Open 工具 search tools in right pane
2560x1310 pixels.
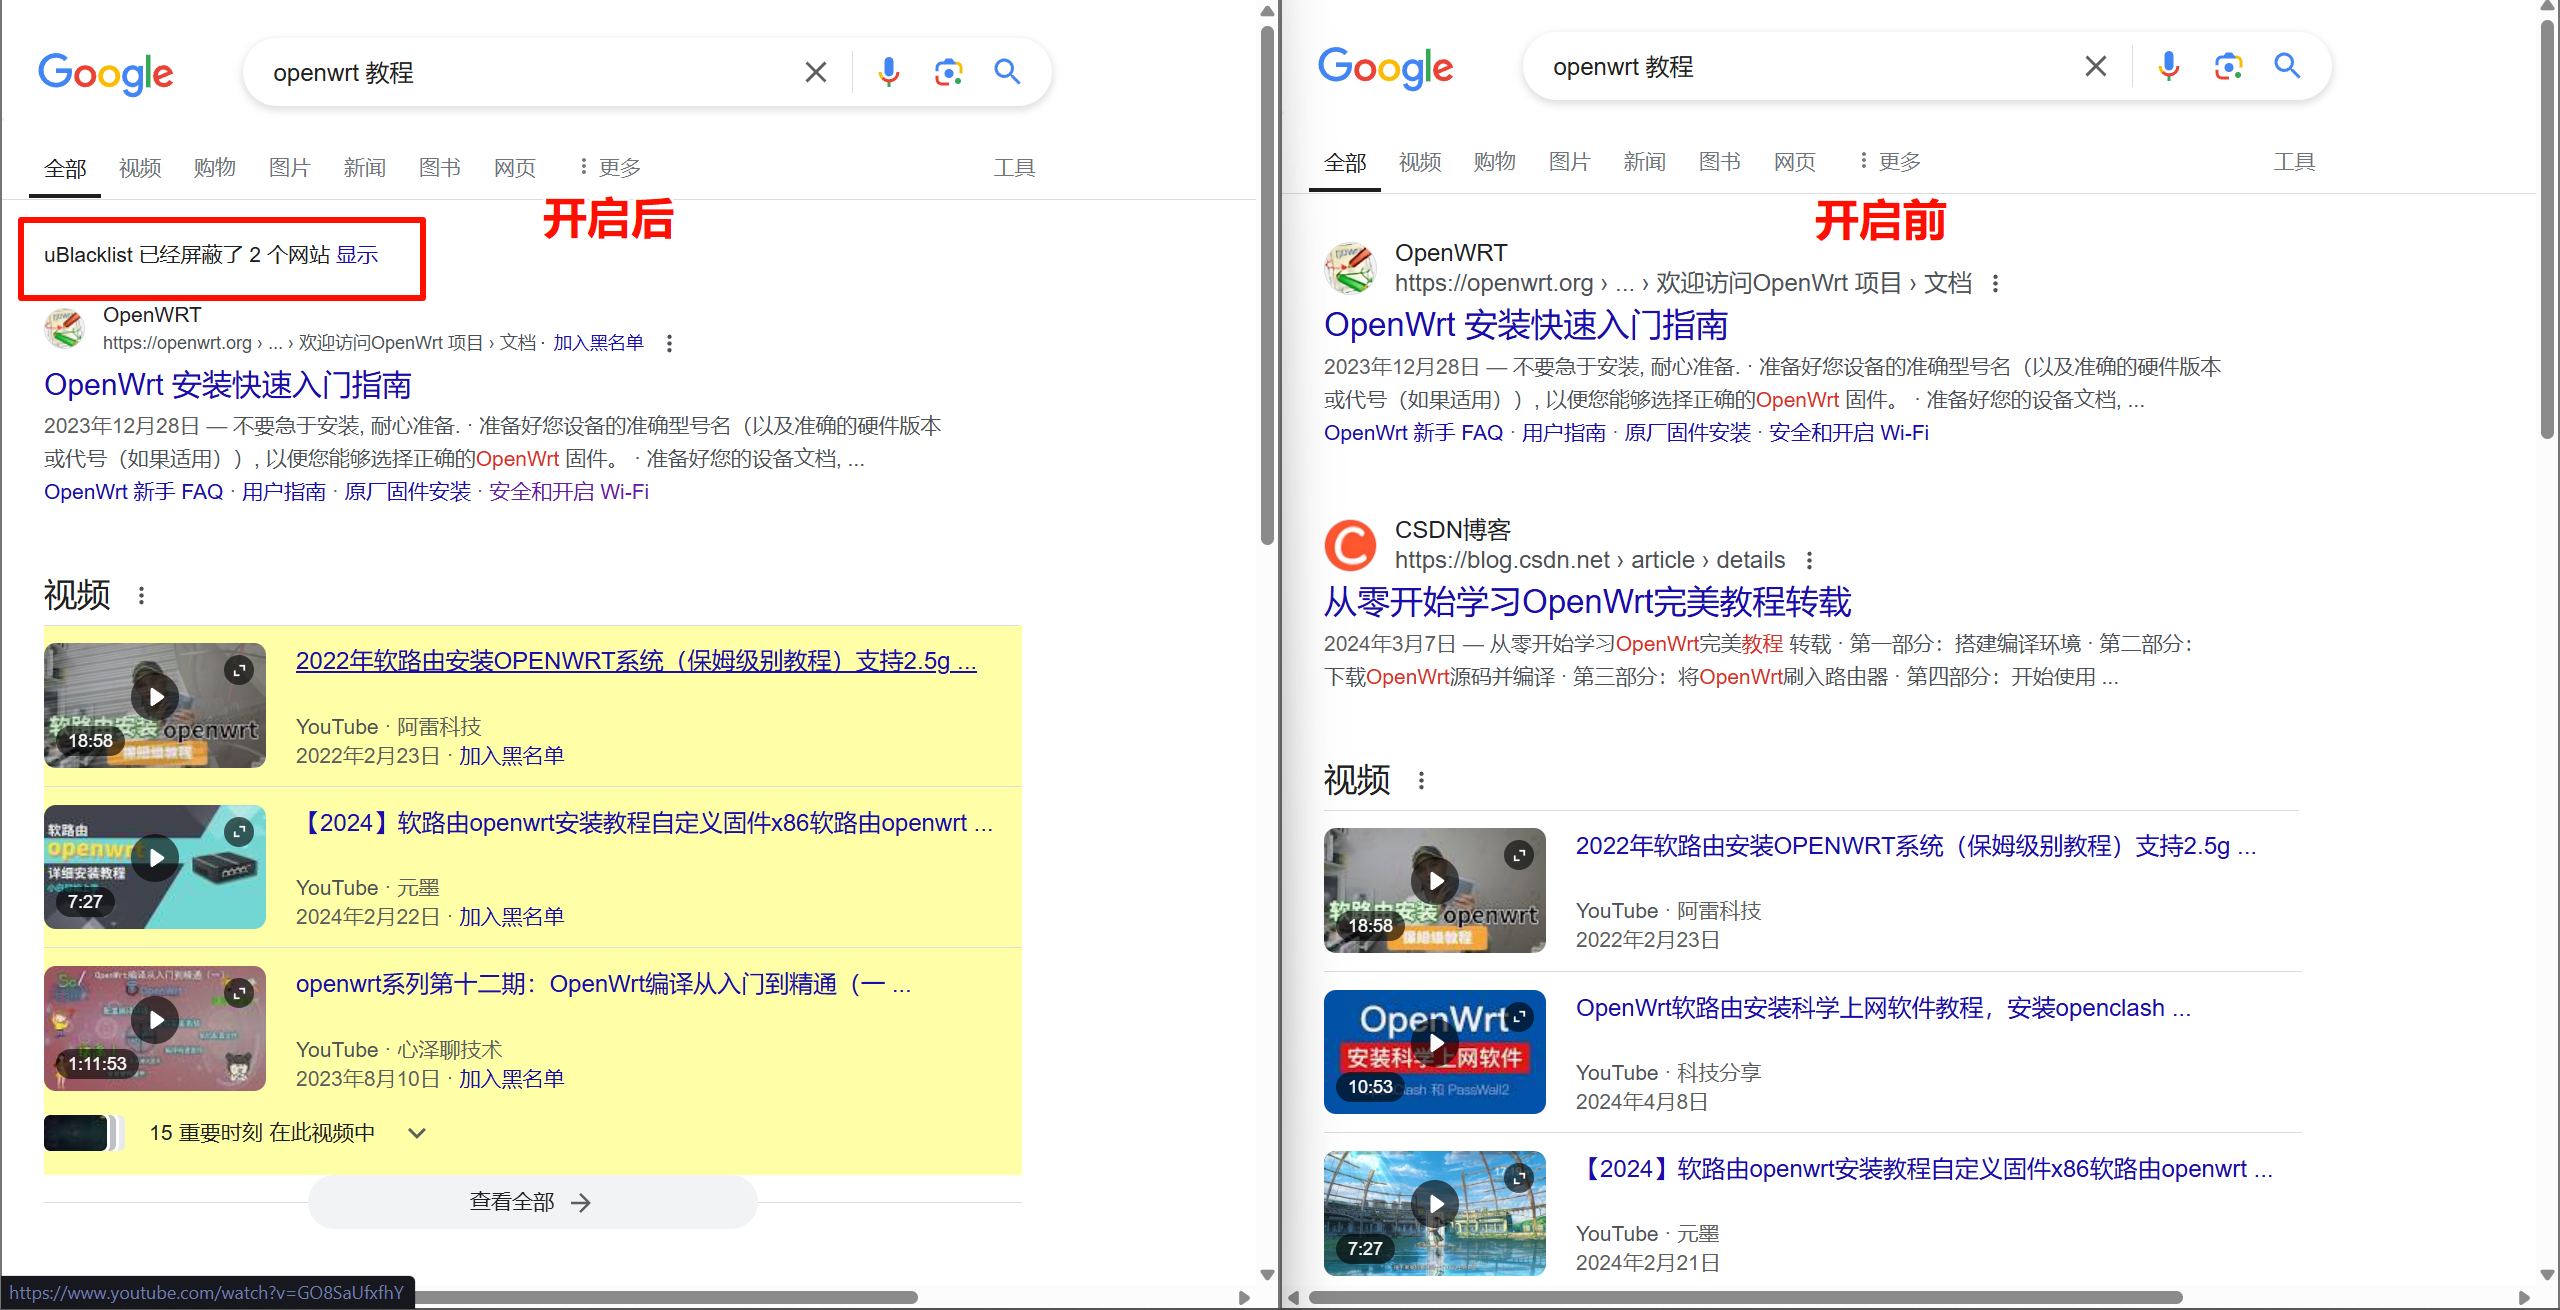point(2293,162)
